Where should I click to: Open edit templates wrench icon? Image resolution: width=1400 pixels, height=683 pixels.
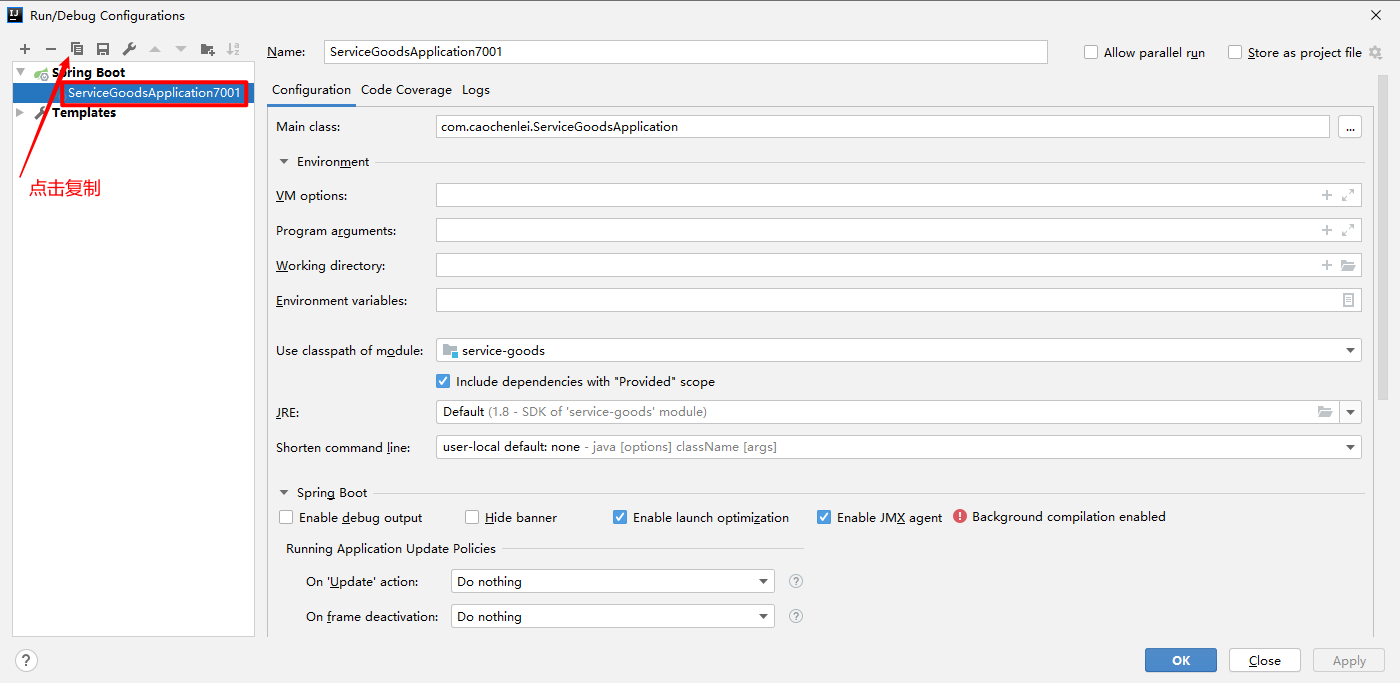pyautogui.click(x=129, y=49)
